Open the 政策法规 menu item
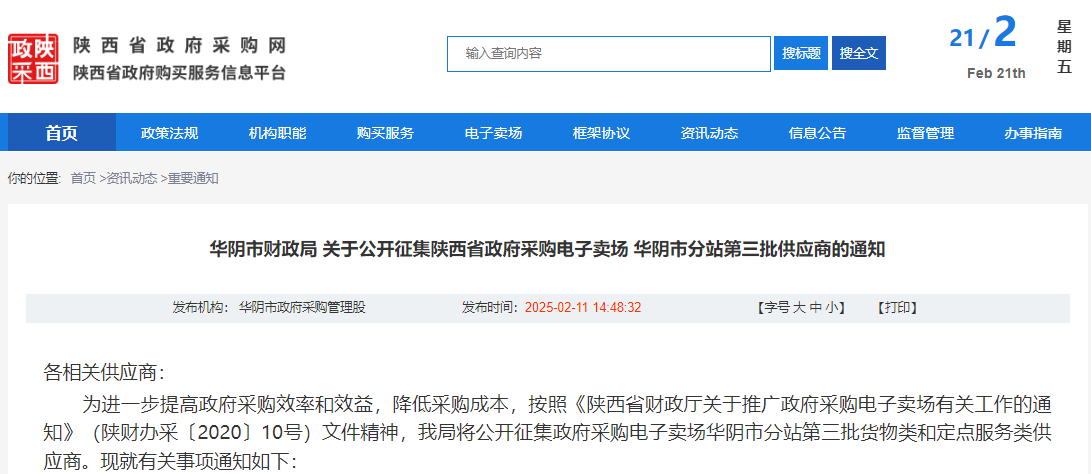The height and width of the screenshot is (474, 1091). tap(169, 133)
